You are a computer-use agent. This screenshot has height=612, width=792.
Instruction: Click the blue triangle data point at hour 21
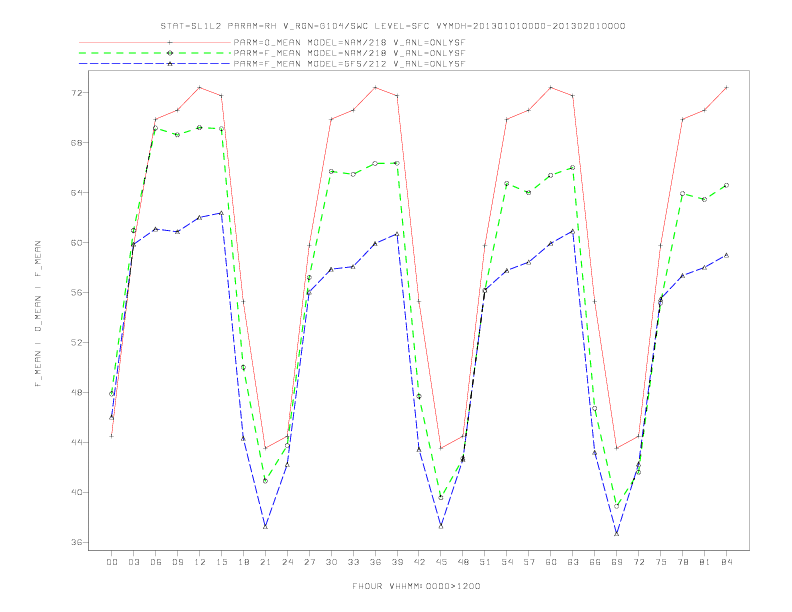[x=265, y=527]
